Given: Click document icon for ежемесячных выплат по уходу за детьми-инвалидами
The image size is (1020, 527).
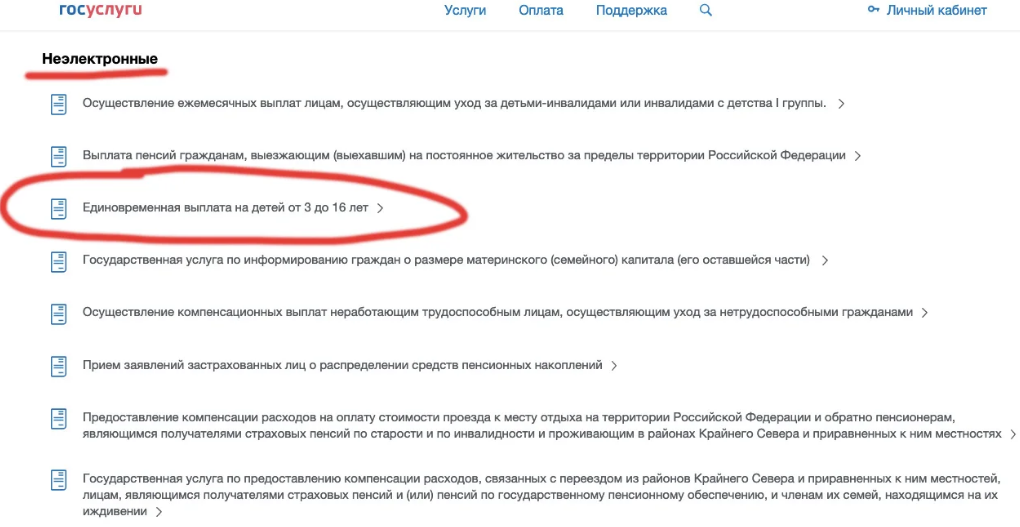Looking at the screenshot, I should tap(59, 104).
